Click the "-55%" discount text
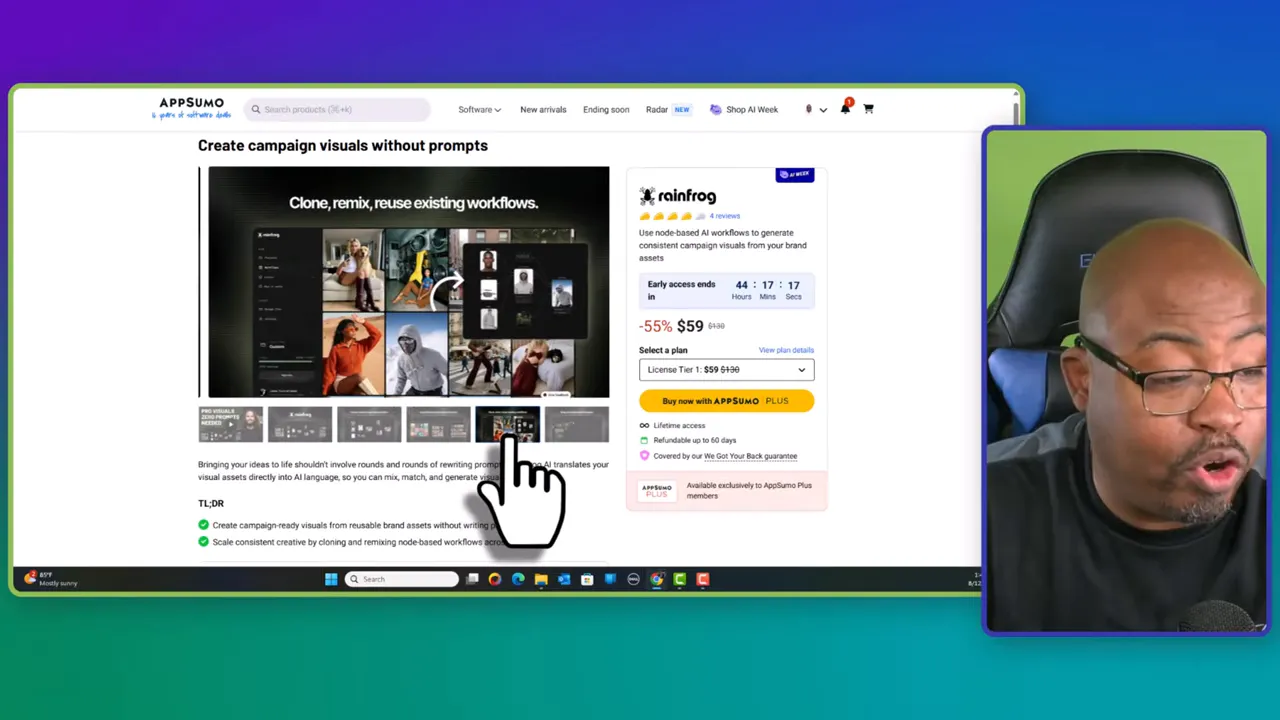 (655, 326)
